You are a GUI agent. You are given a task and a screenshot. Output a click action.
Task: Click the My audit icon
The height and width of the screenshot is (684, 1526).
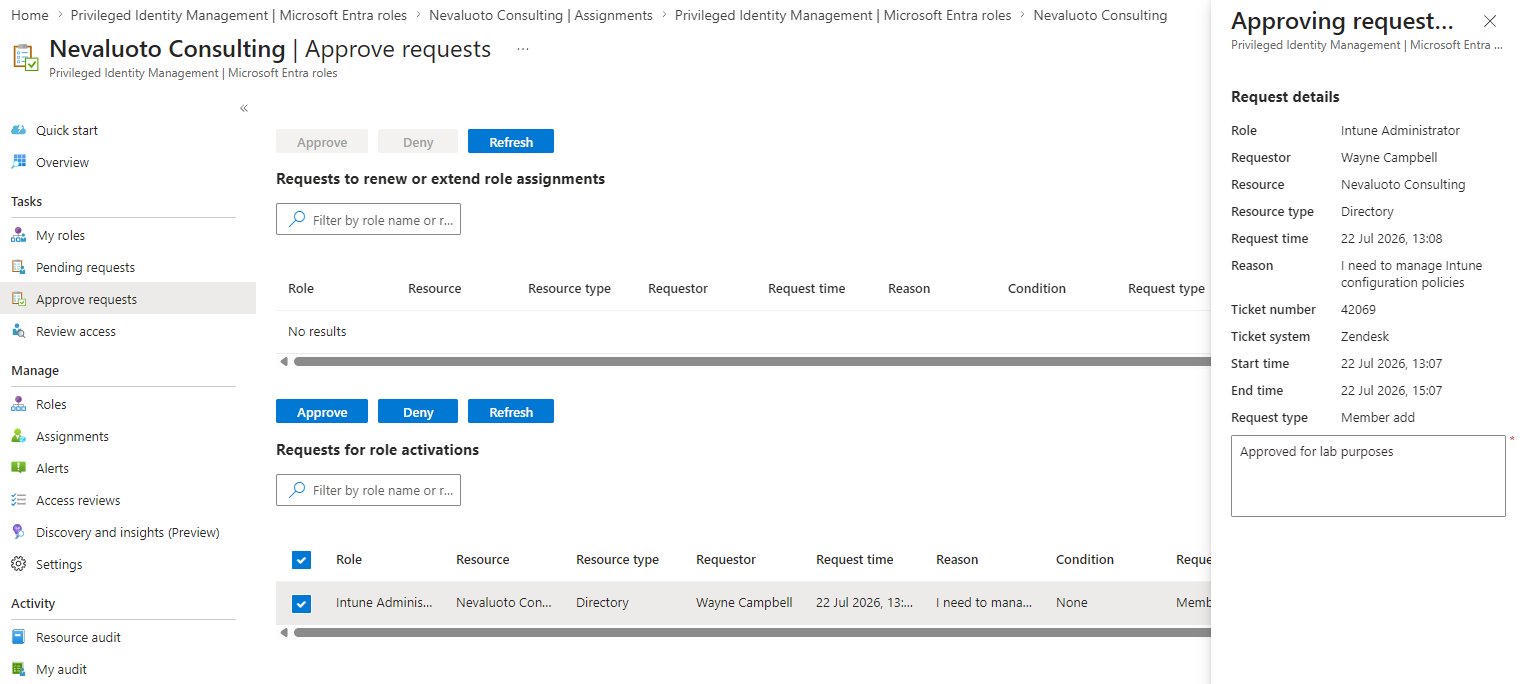pos(18,669)
